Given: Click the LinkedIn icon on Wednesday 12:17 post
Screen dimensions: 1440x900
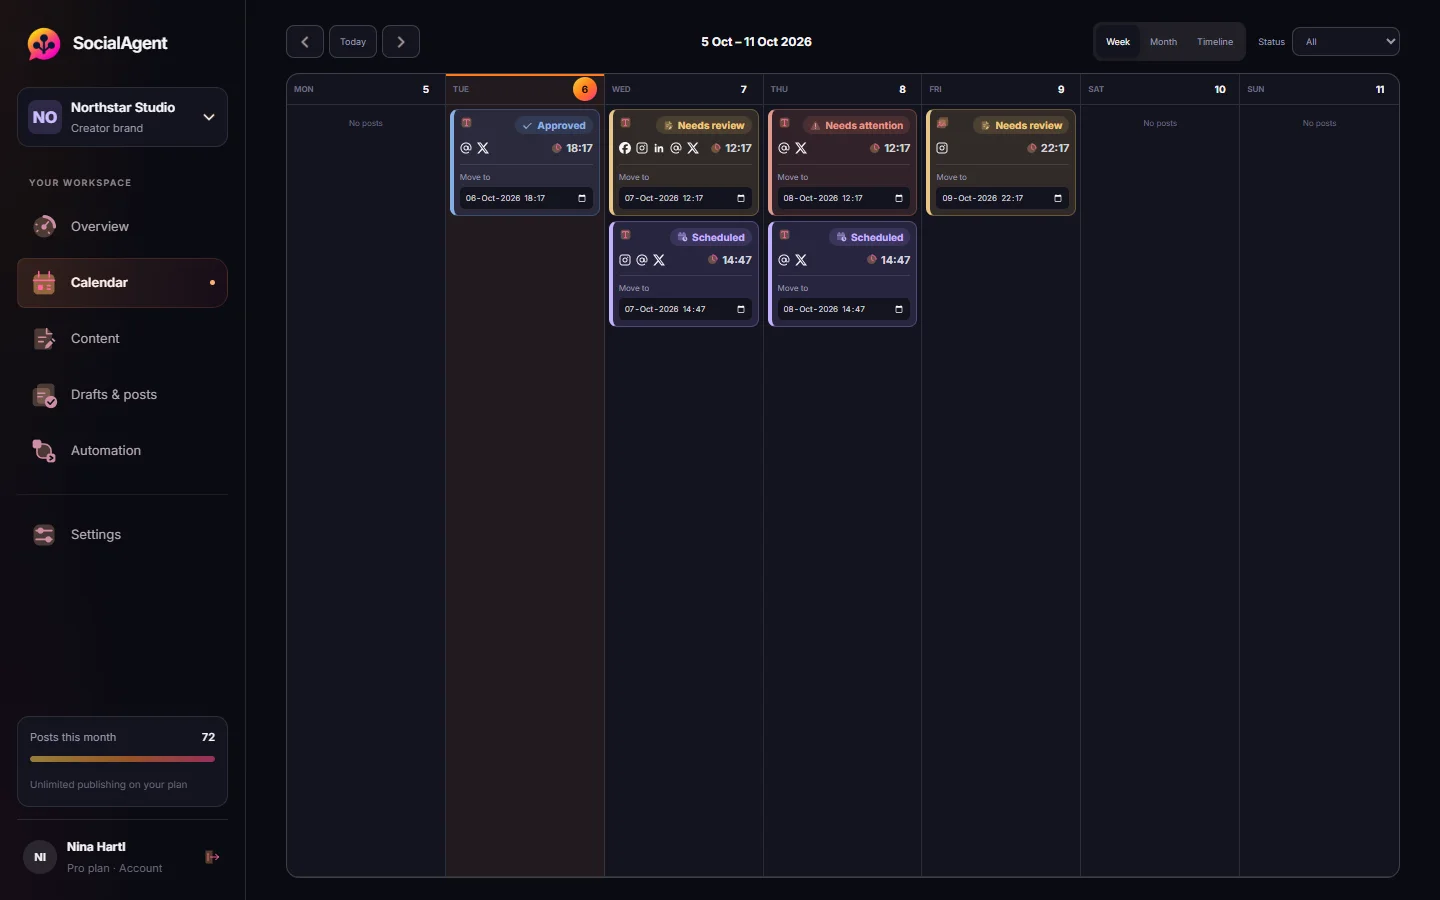Looking at the screenshot, I should click(x=659, y=148).
